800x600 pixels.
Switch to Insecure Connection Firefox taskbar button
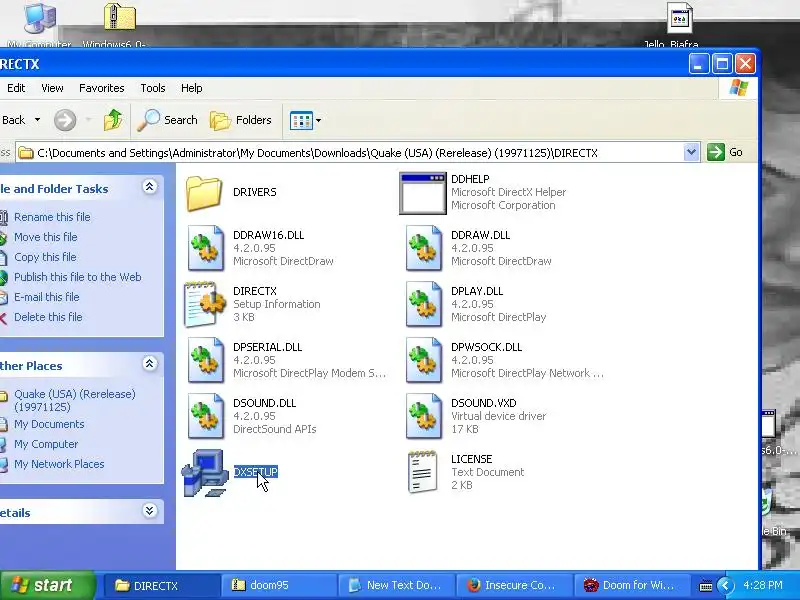coord(513,585)
